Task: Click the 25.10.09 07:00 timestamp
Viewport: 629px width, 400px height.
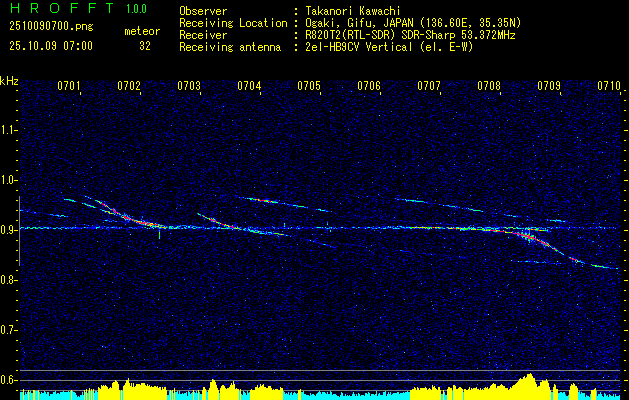Action: (x=50, y=46)
